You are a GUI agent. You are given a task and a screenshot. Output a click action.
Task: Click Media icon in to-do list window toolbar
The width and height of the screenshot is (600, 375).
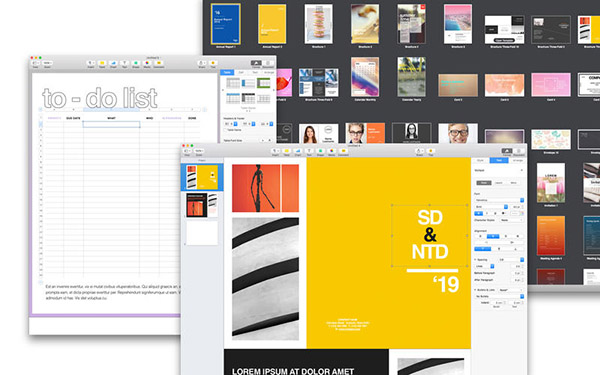point(147,63)
